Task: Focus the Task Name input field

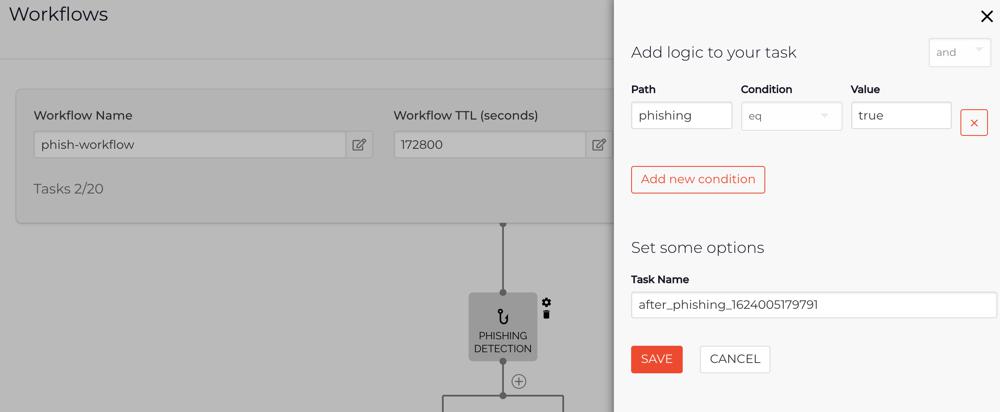Action: 813,305
